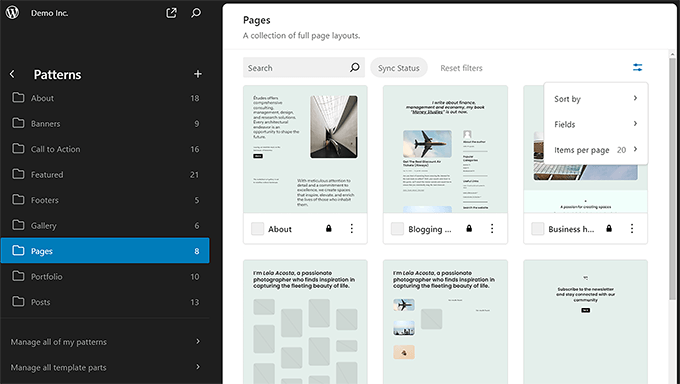Select the Business pattern checkbox
680x384 pixels.
[538, 229]
